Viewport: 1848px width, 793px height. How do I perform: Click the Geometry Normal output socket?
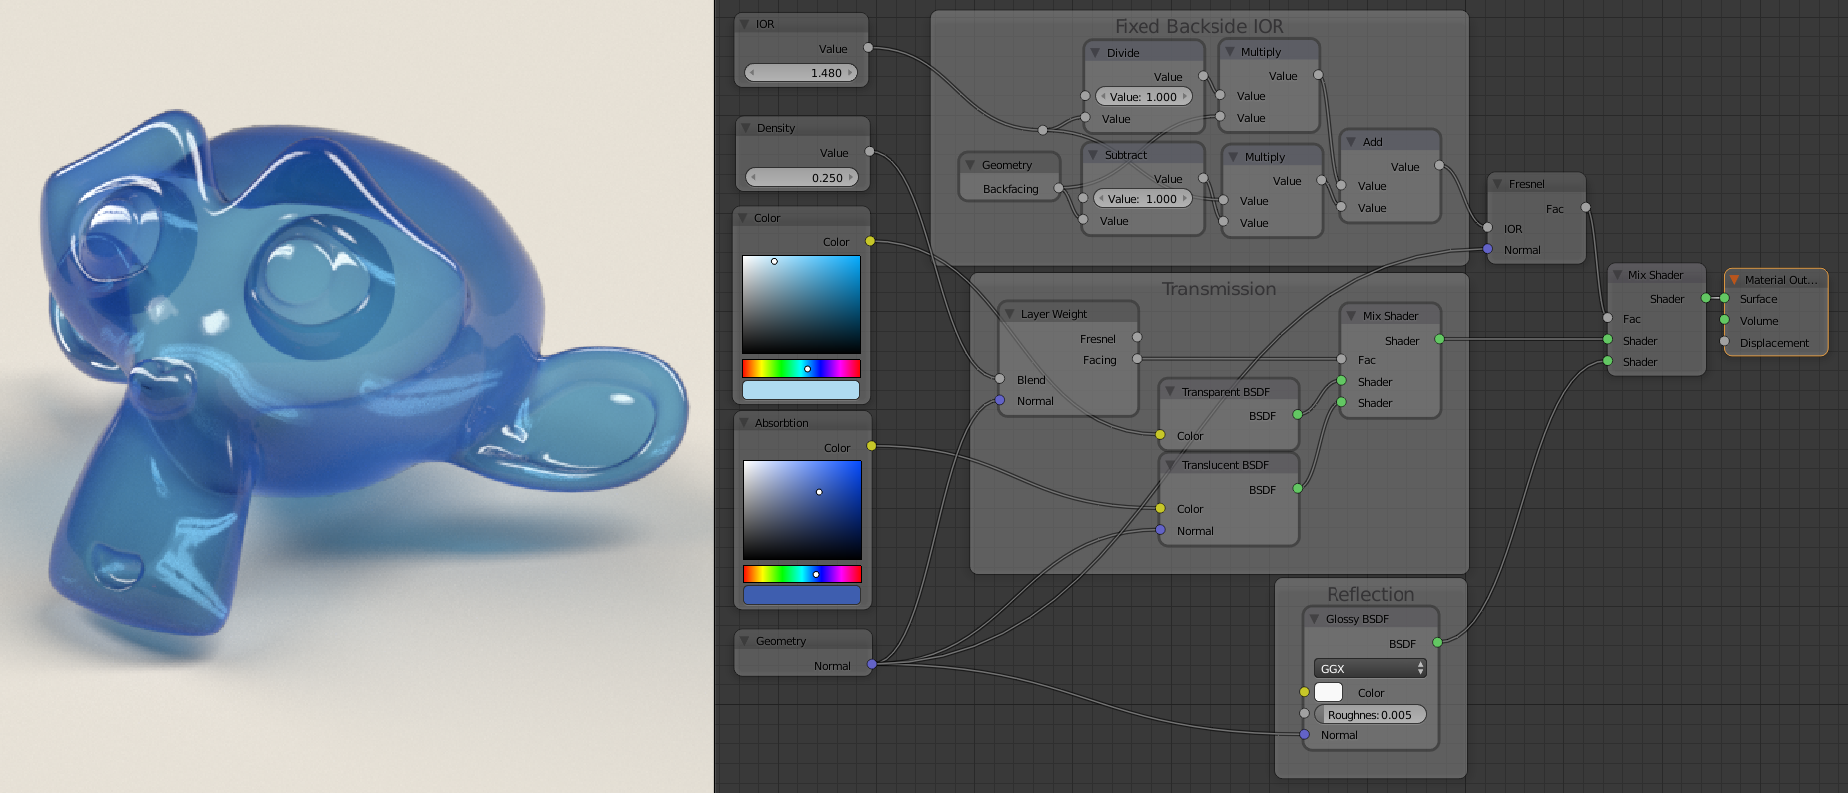tap(872, 664)
